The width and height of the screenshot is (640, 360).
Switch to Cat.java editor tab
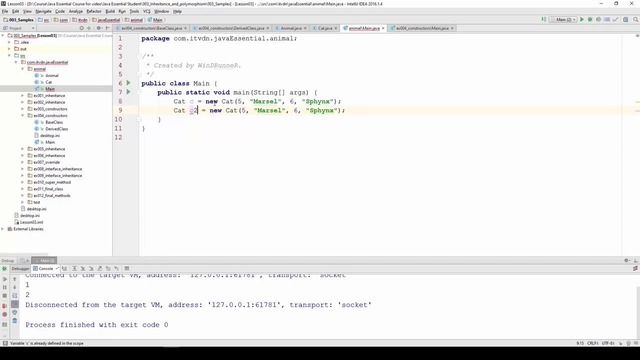coord(325,28)
